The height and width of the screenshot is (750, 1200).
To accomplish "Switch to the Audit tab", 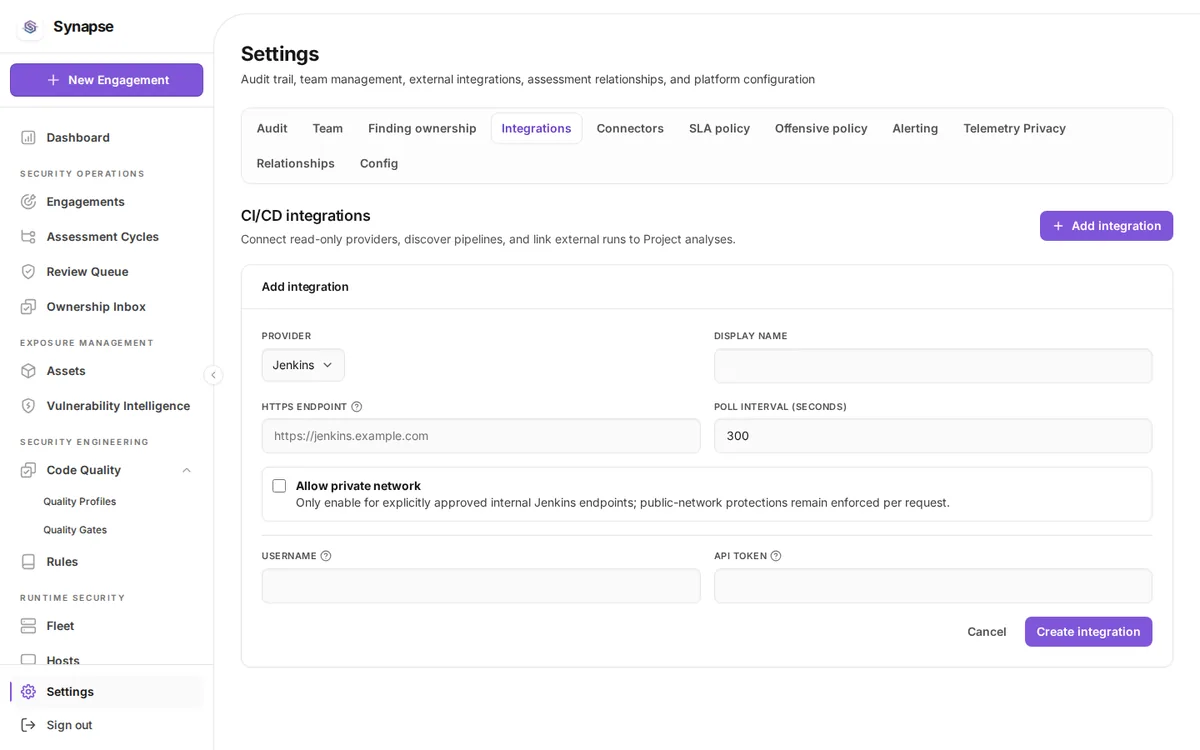I will coord(272,128).
